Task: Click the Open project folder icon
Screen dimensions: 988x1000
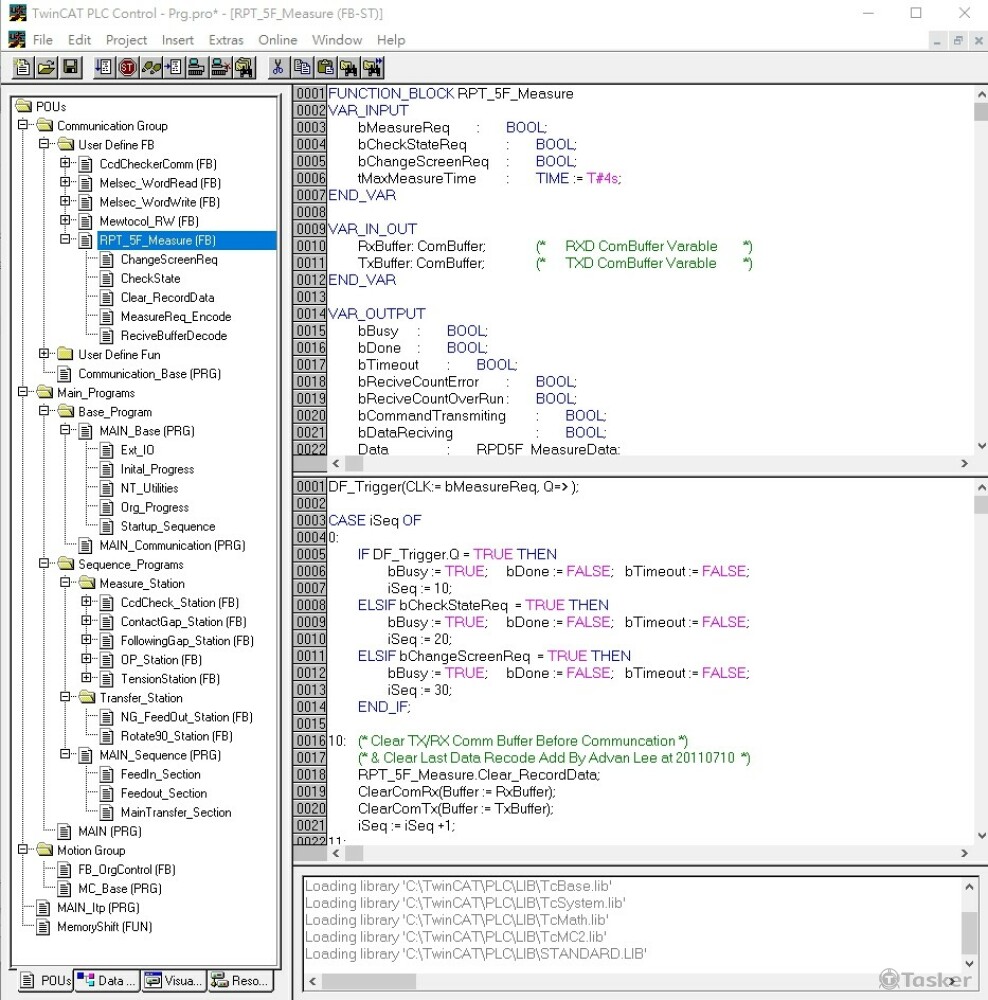Action: coord(46,68)
